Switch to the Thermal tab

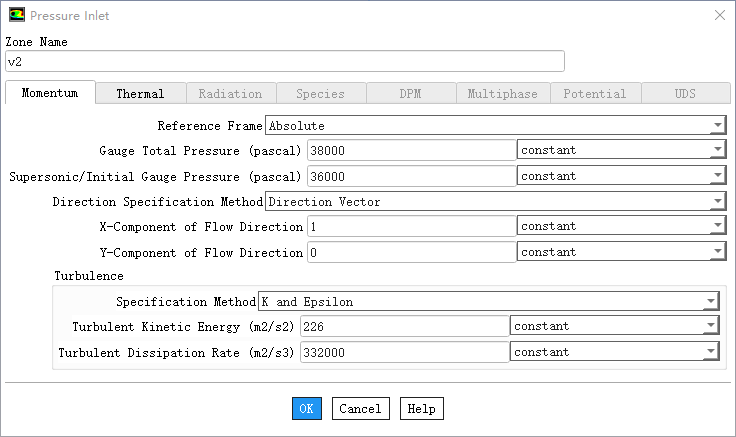[140, 94]
